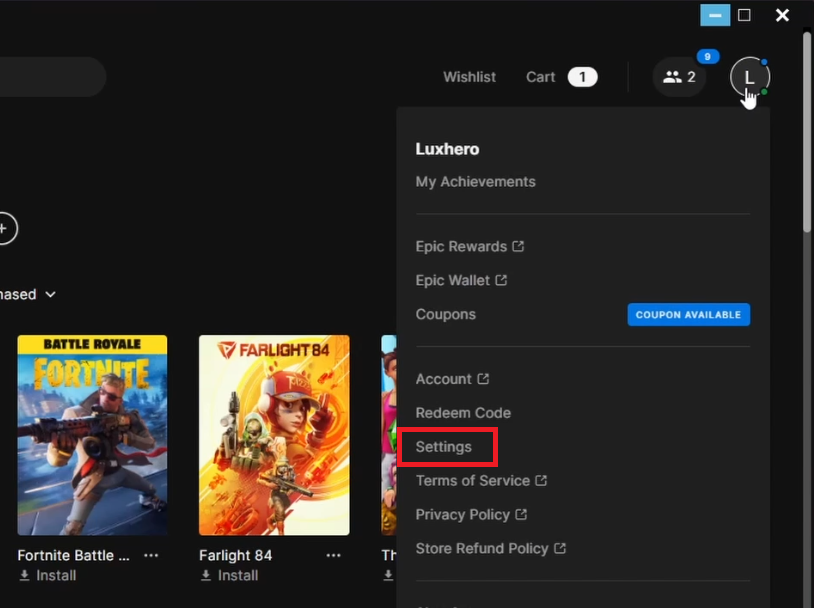Click the blue notification badge showing 9

coord(708,57)
